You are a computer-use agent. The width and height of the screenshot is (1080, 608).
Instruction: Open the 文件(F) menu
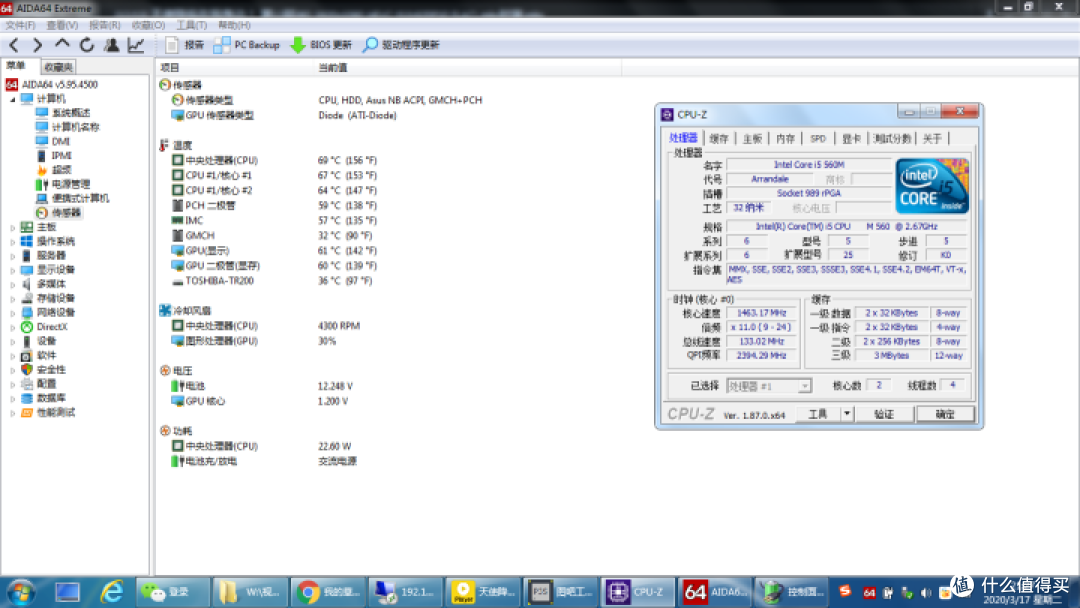(20, 25)
